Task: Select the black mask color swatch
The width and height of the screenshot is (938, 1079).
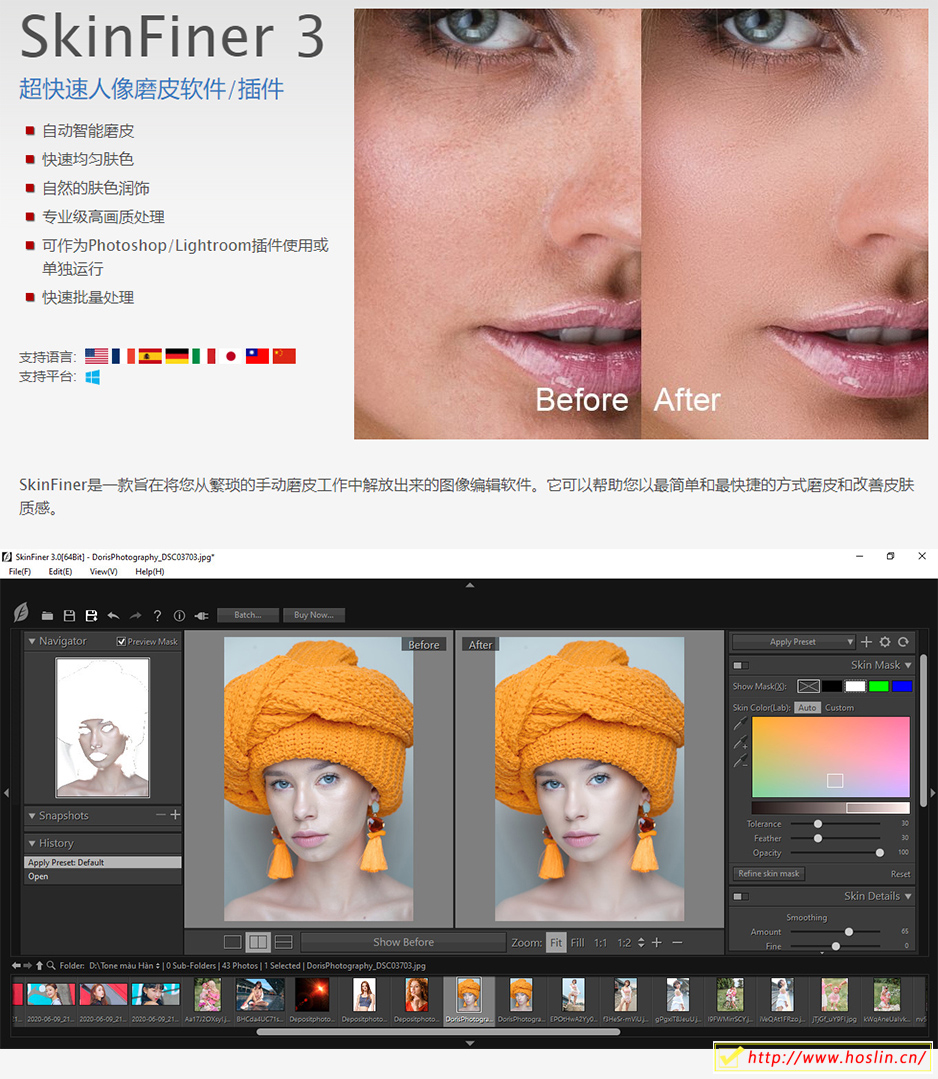Action: 832,686
